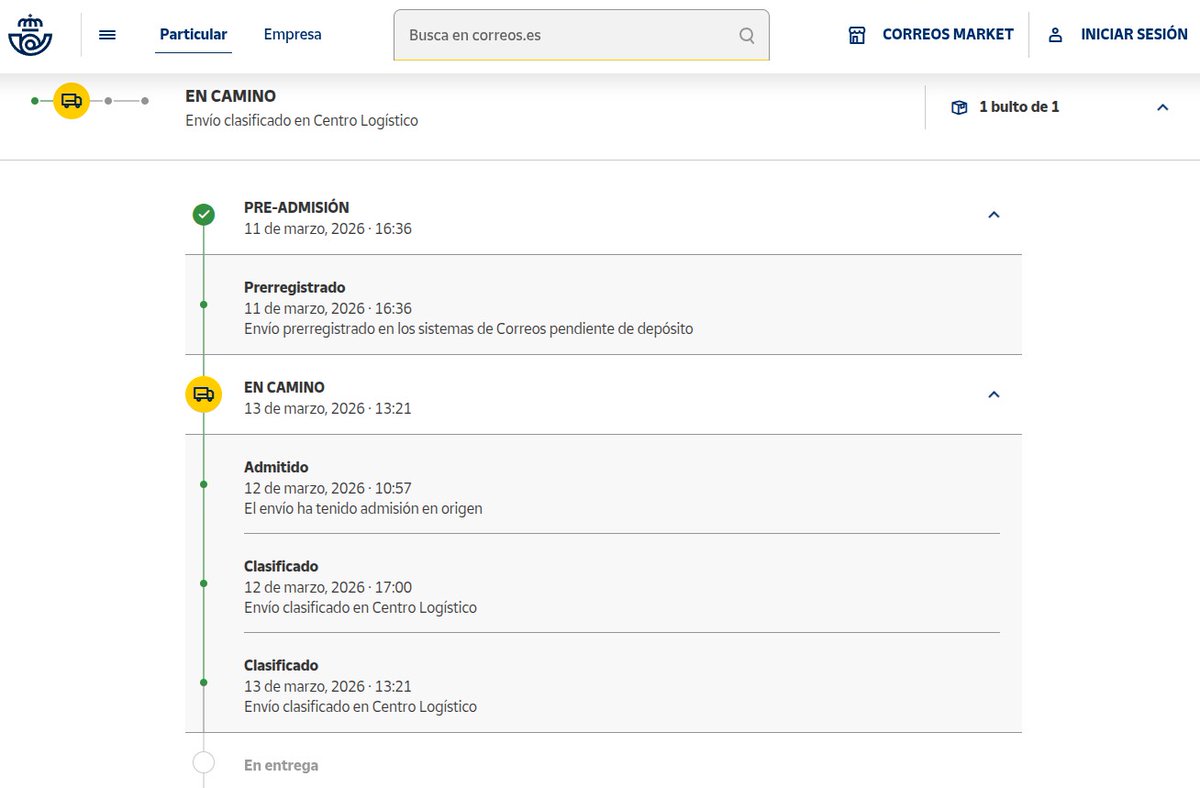Select the Admitido event title
Image resolution: width=1200 pixels, height=788 pixels.
click(276, 467)
